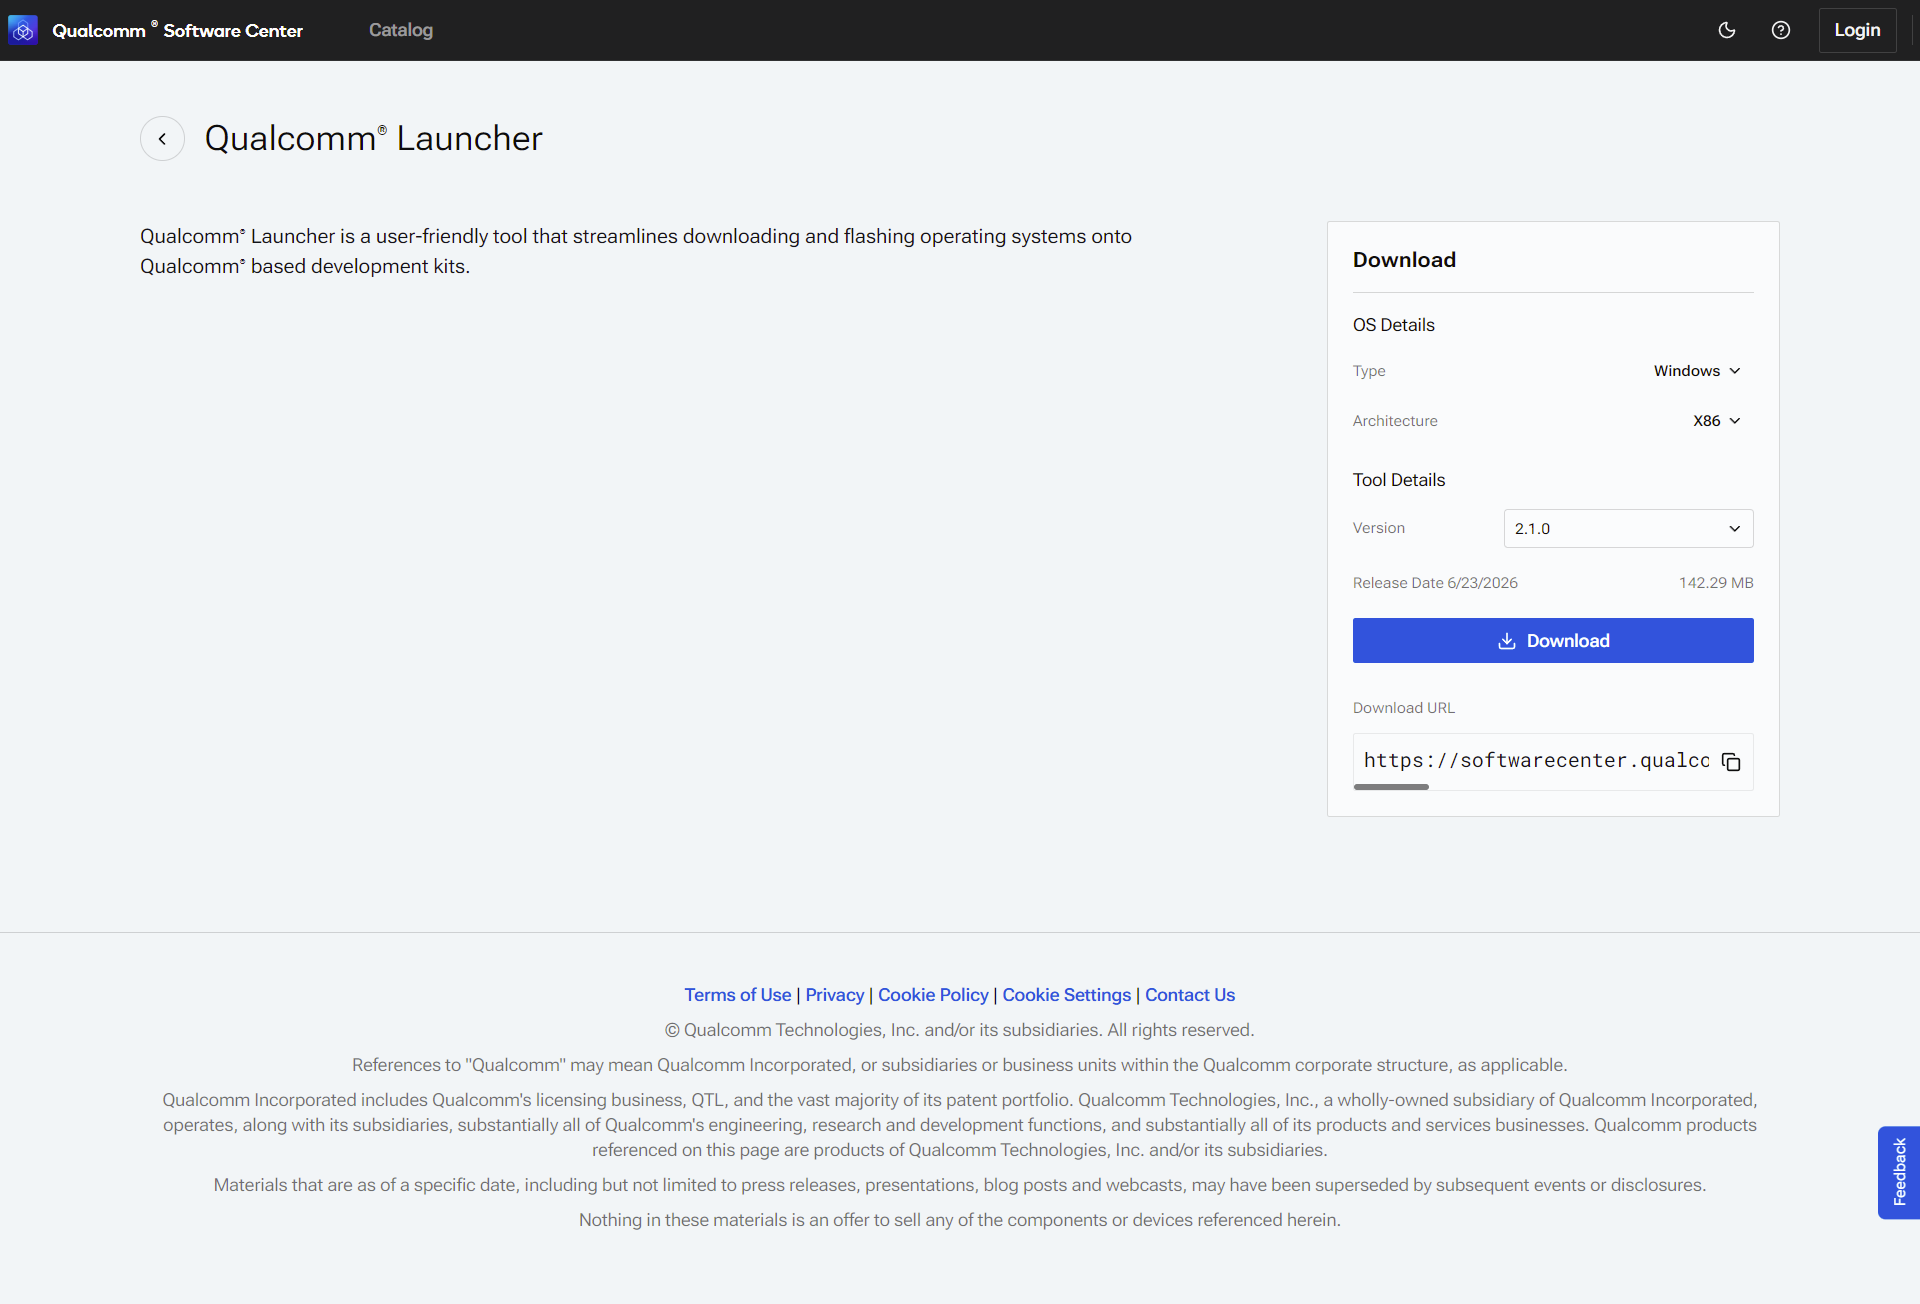This screenshot has height=1304, width=1920.
Task: Open help via the question mark icon
Action: [1781, 30]
